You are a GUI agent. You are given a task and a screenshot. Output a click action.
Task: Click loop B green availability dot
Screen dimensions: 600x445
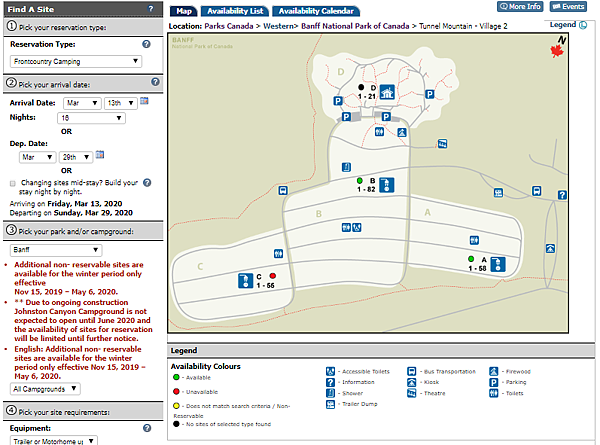click(360, 180)
